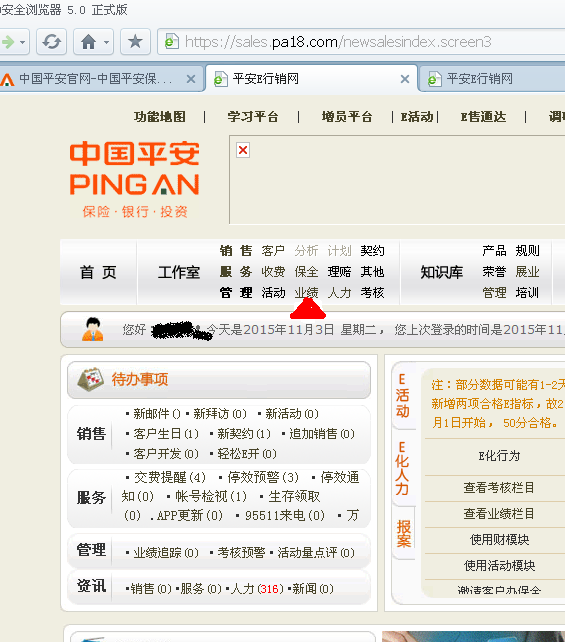Image resolution: width=565 pixels, height=642 pixels.
Task: Open 展业 in 知识库 menu
Action: click(x=527, y=271)
